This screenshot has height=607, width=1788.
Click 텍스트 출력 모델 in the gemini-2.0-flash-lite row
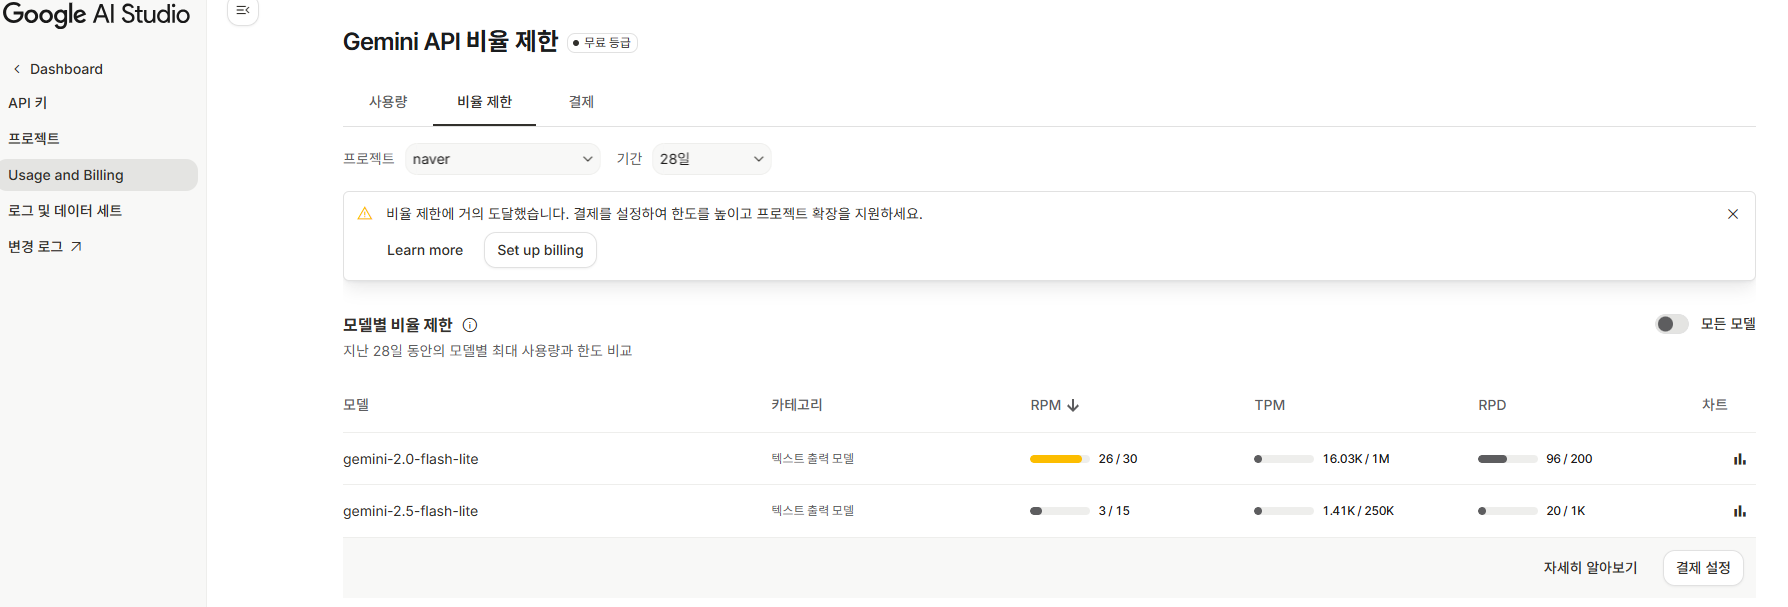click(812, 459)
